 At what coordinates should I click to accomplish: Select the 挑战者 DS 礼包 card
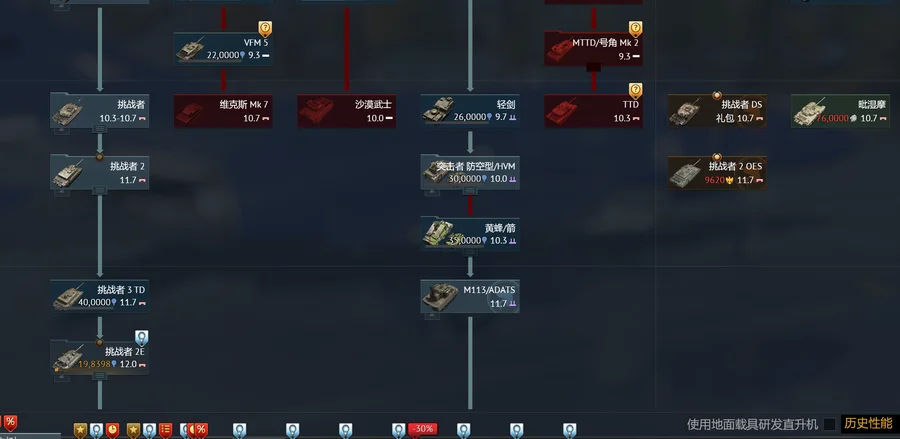(x=717, y=111)
